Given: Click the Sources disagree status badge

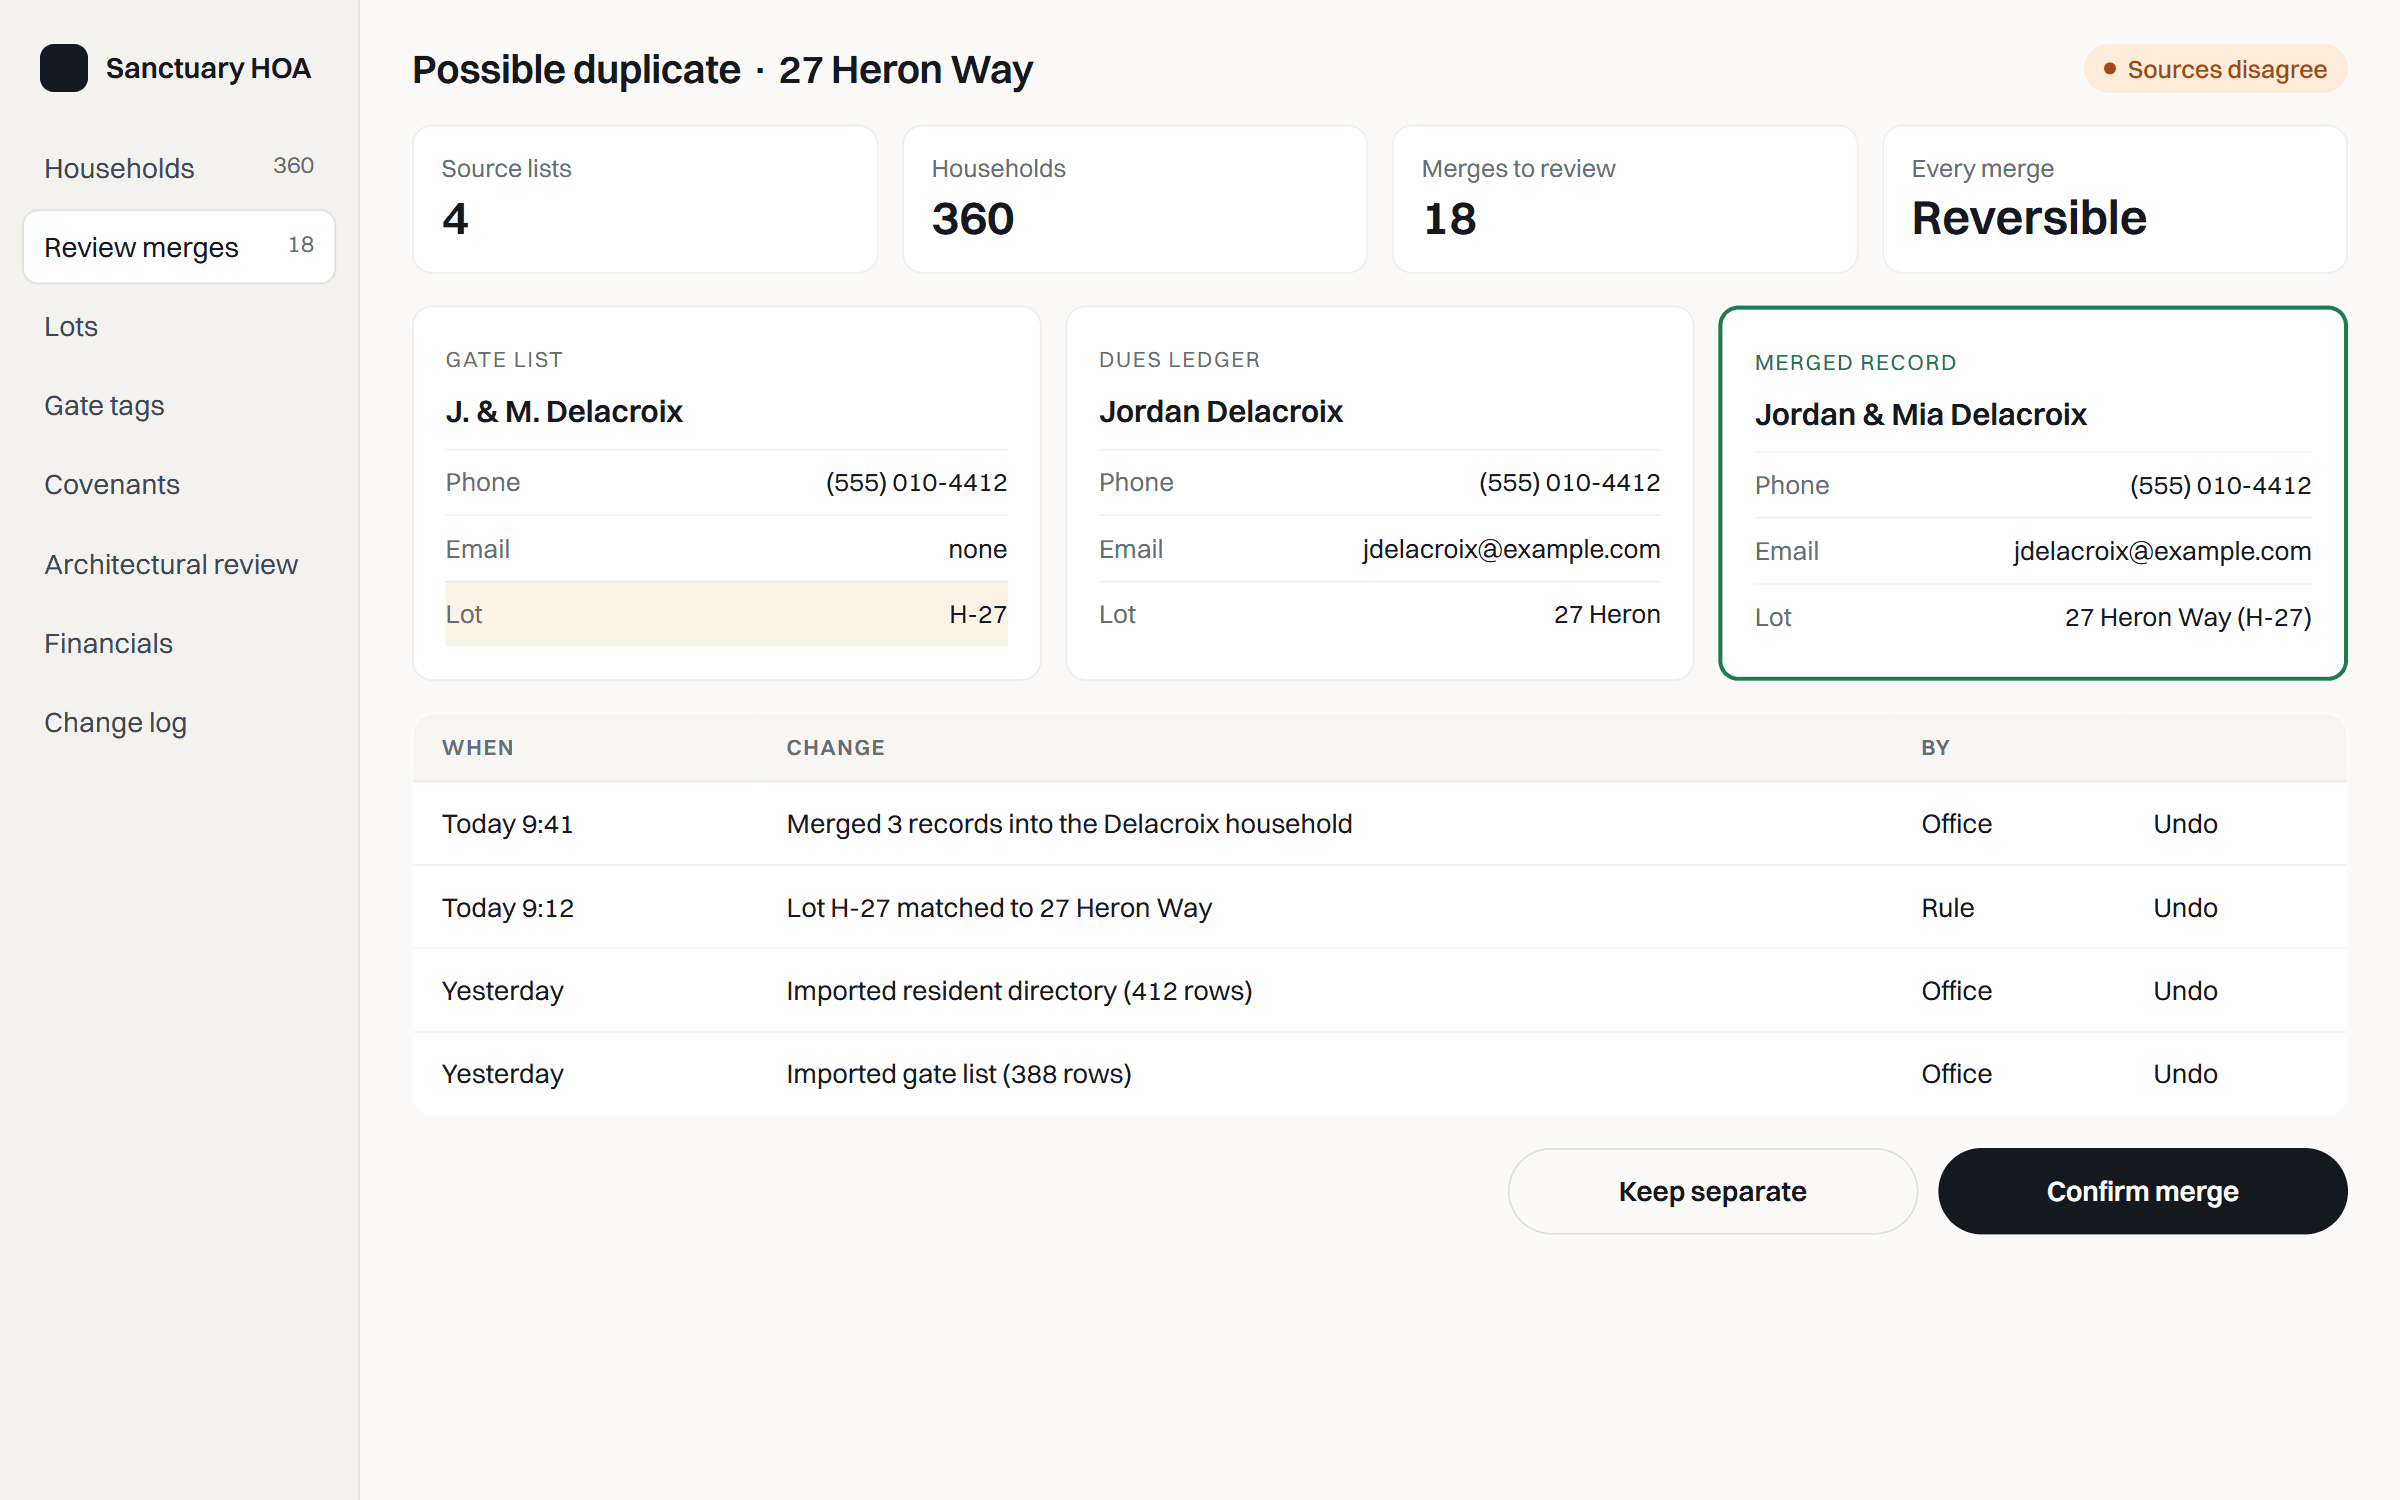Looking at the screenshot, I should [2215, 69].
